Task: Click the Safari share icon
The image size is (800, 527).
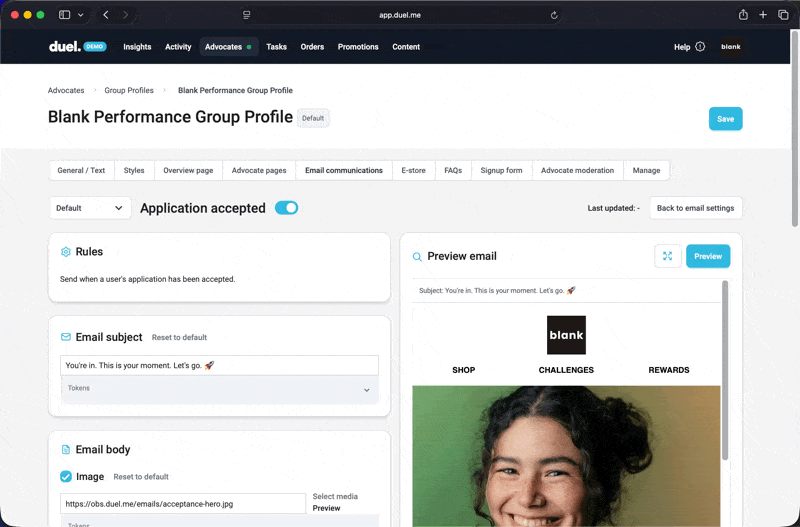Action: point(743,15)
